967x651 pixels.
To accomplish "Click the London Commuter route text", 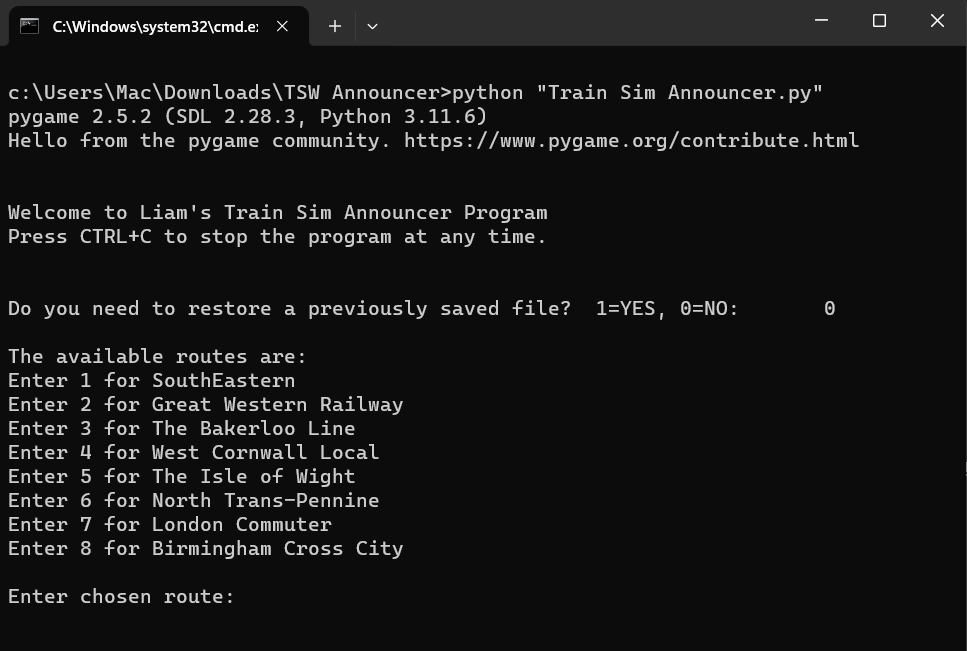I will (x=169, y=525).
